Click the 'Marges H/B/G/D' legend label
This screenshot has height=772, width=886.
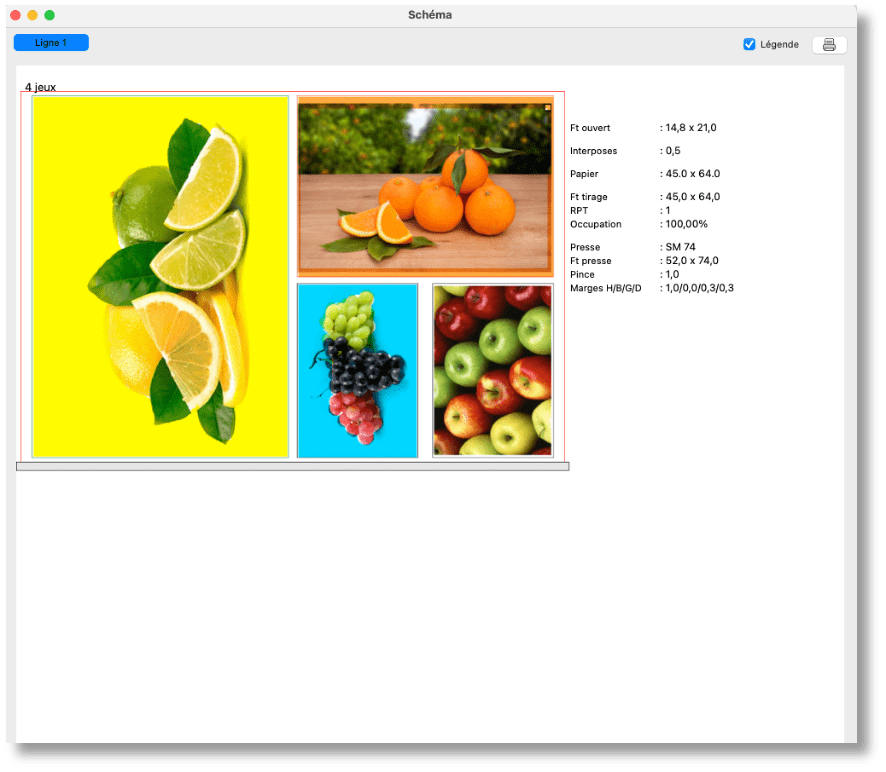(x=605, y=288)
